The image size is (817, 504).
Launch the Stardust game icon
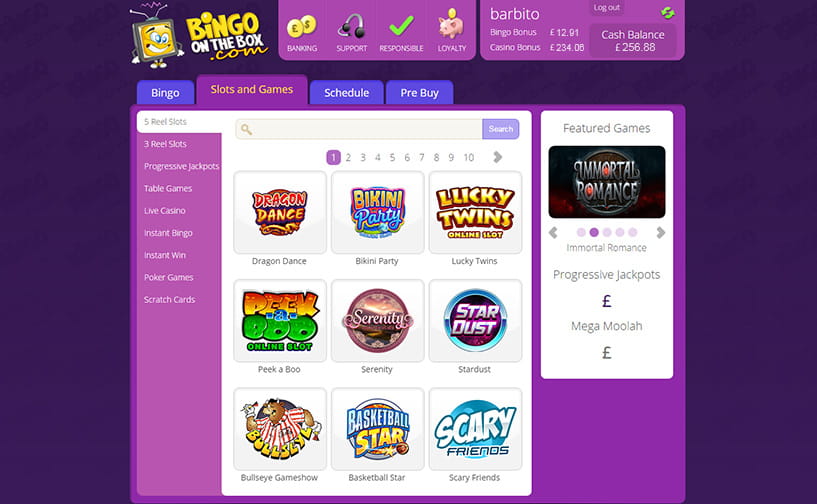[x=475, y=321]
